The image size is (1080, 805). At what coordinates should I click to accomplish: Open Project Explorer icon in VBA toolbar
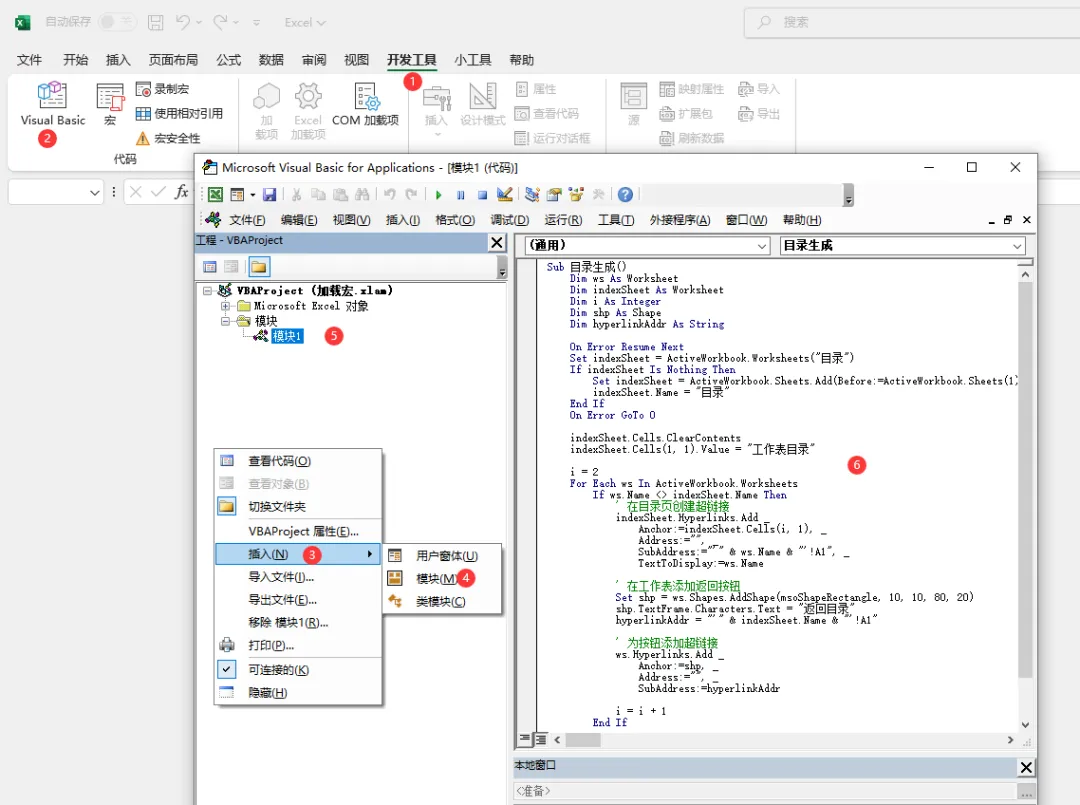click(532, 195)
